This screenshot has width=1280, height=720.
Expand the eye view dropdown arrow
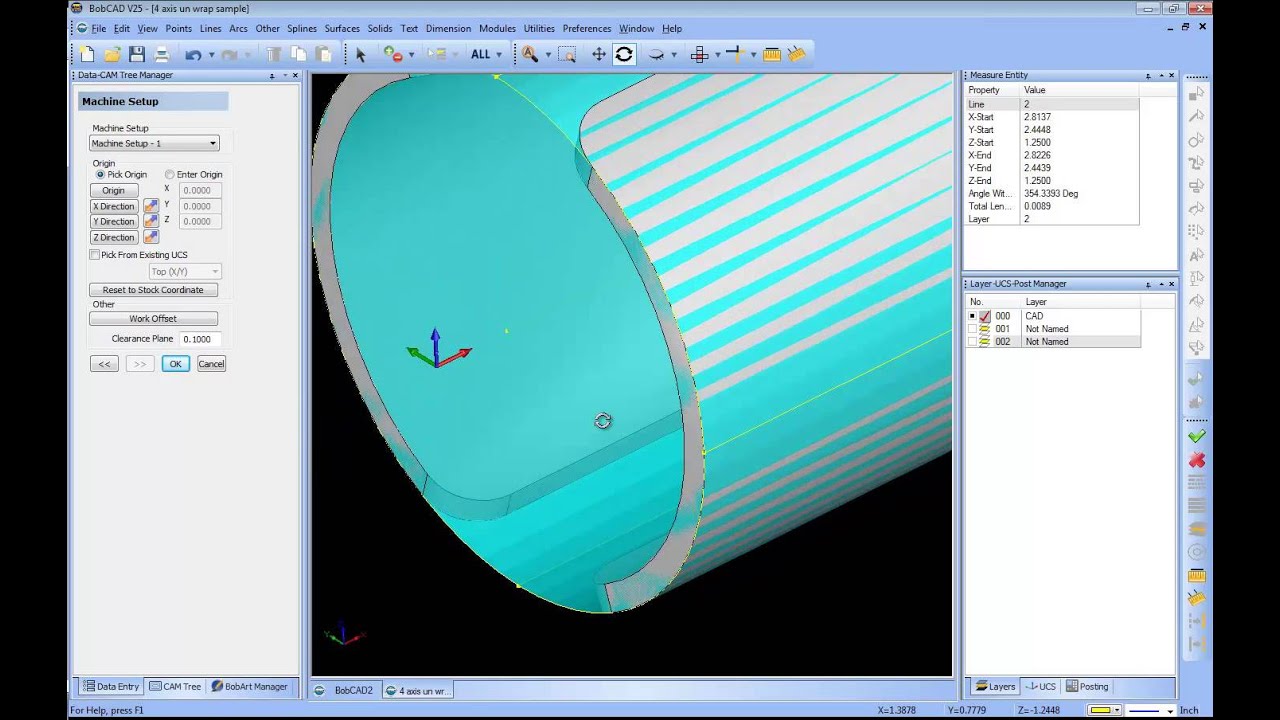(x=674, y=55)
